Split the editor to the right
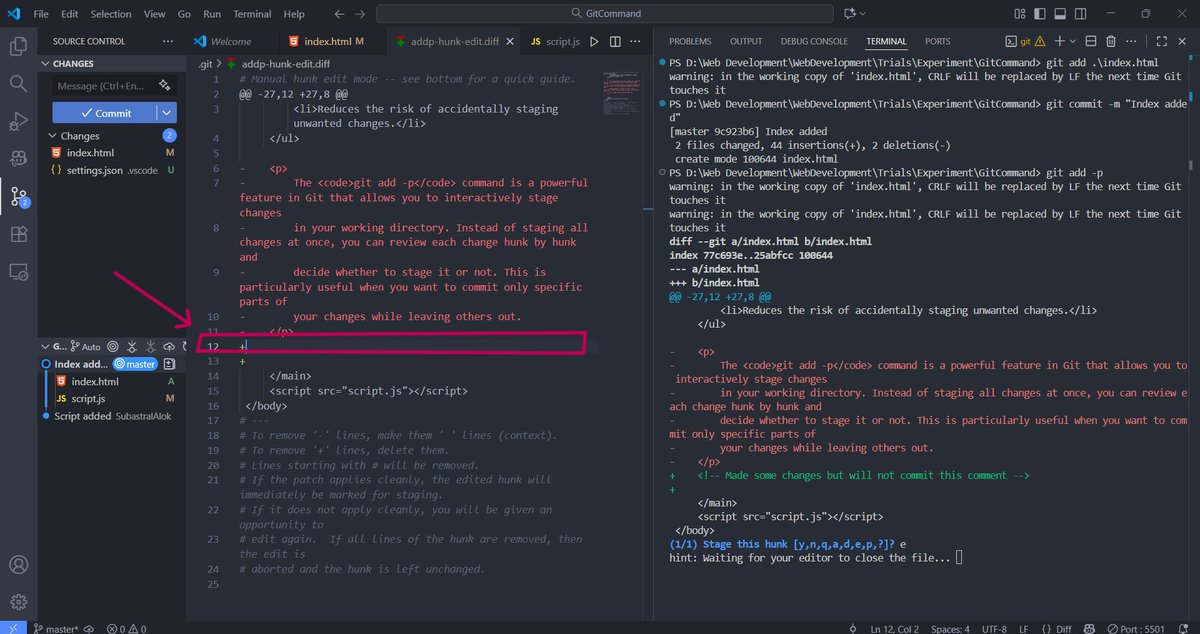Screen dimensions: 1200x634 coord(616,42)
